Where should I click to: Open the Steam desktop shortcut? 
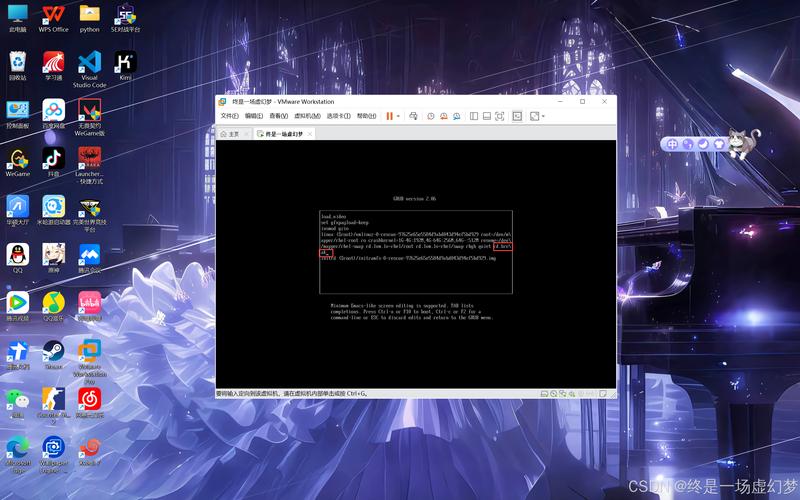click(53, 353)
